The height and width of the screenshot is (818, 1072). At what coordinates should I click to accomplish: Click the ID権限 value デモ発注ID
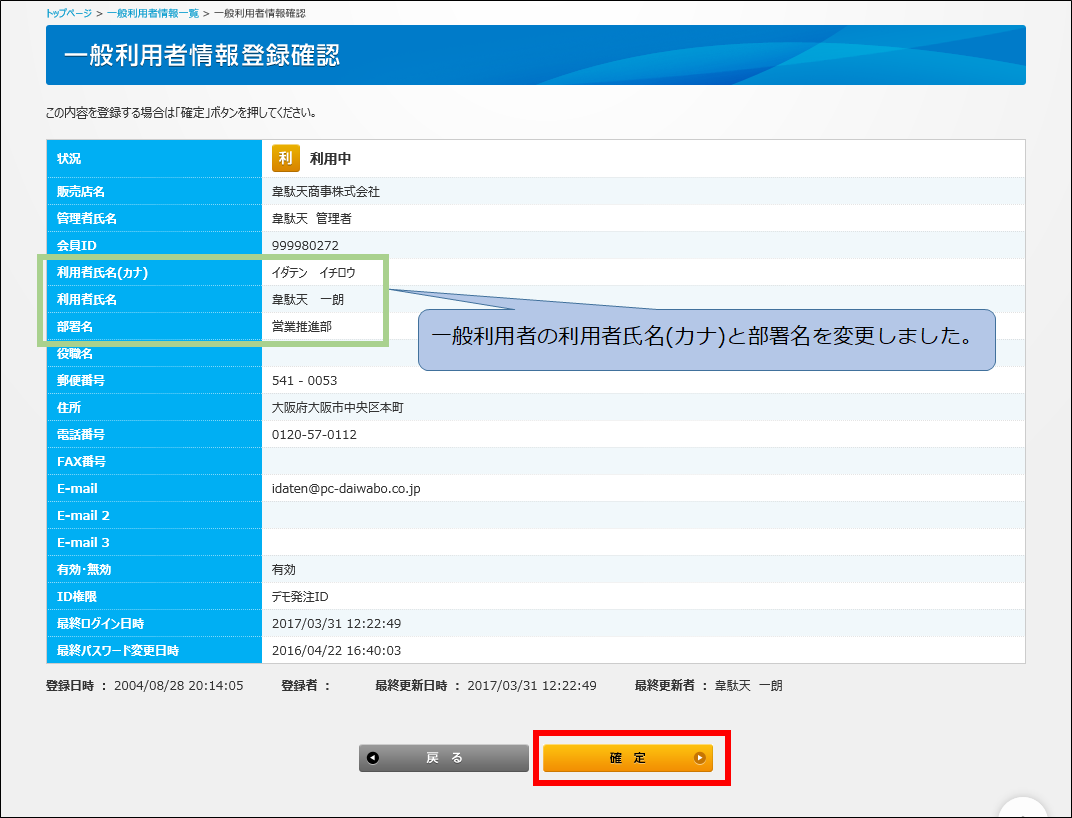click(x=300, y=597)
